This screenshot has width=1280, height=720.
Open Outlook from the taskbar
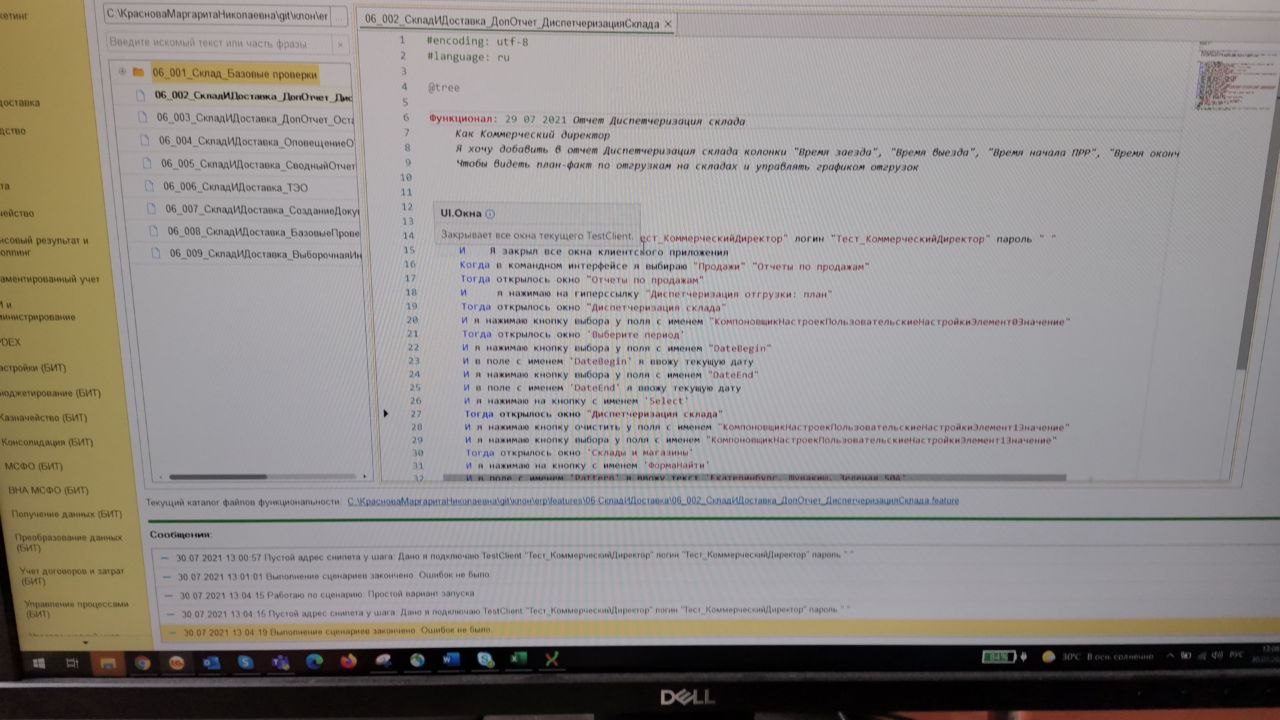(211, 662)
